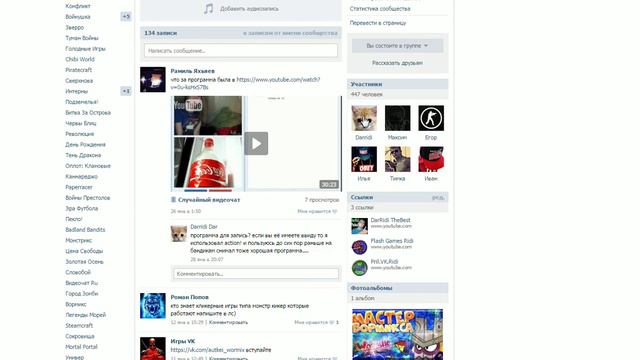Click the 447 человек members count
Viewport: 640px width, 360px height.
[x=367, y=94]
